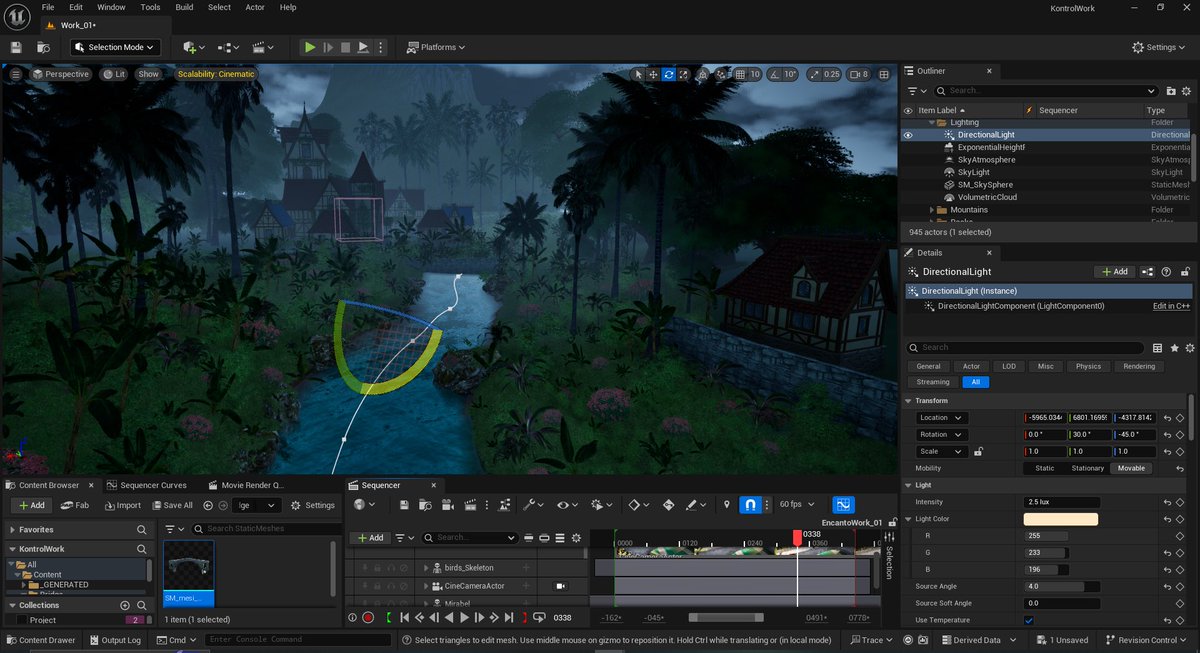Viewport: 1200px width, 653px height.
Task: Open the Tools menu
Action: [150, 7]
